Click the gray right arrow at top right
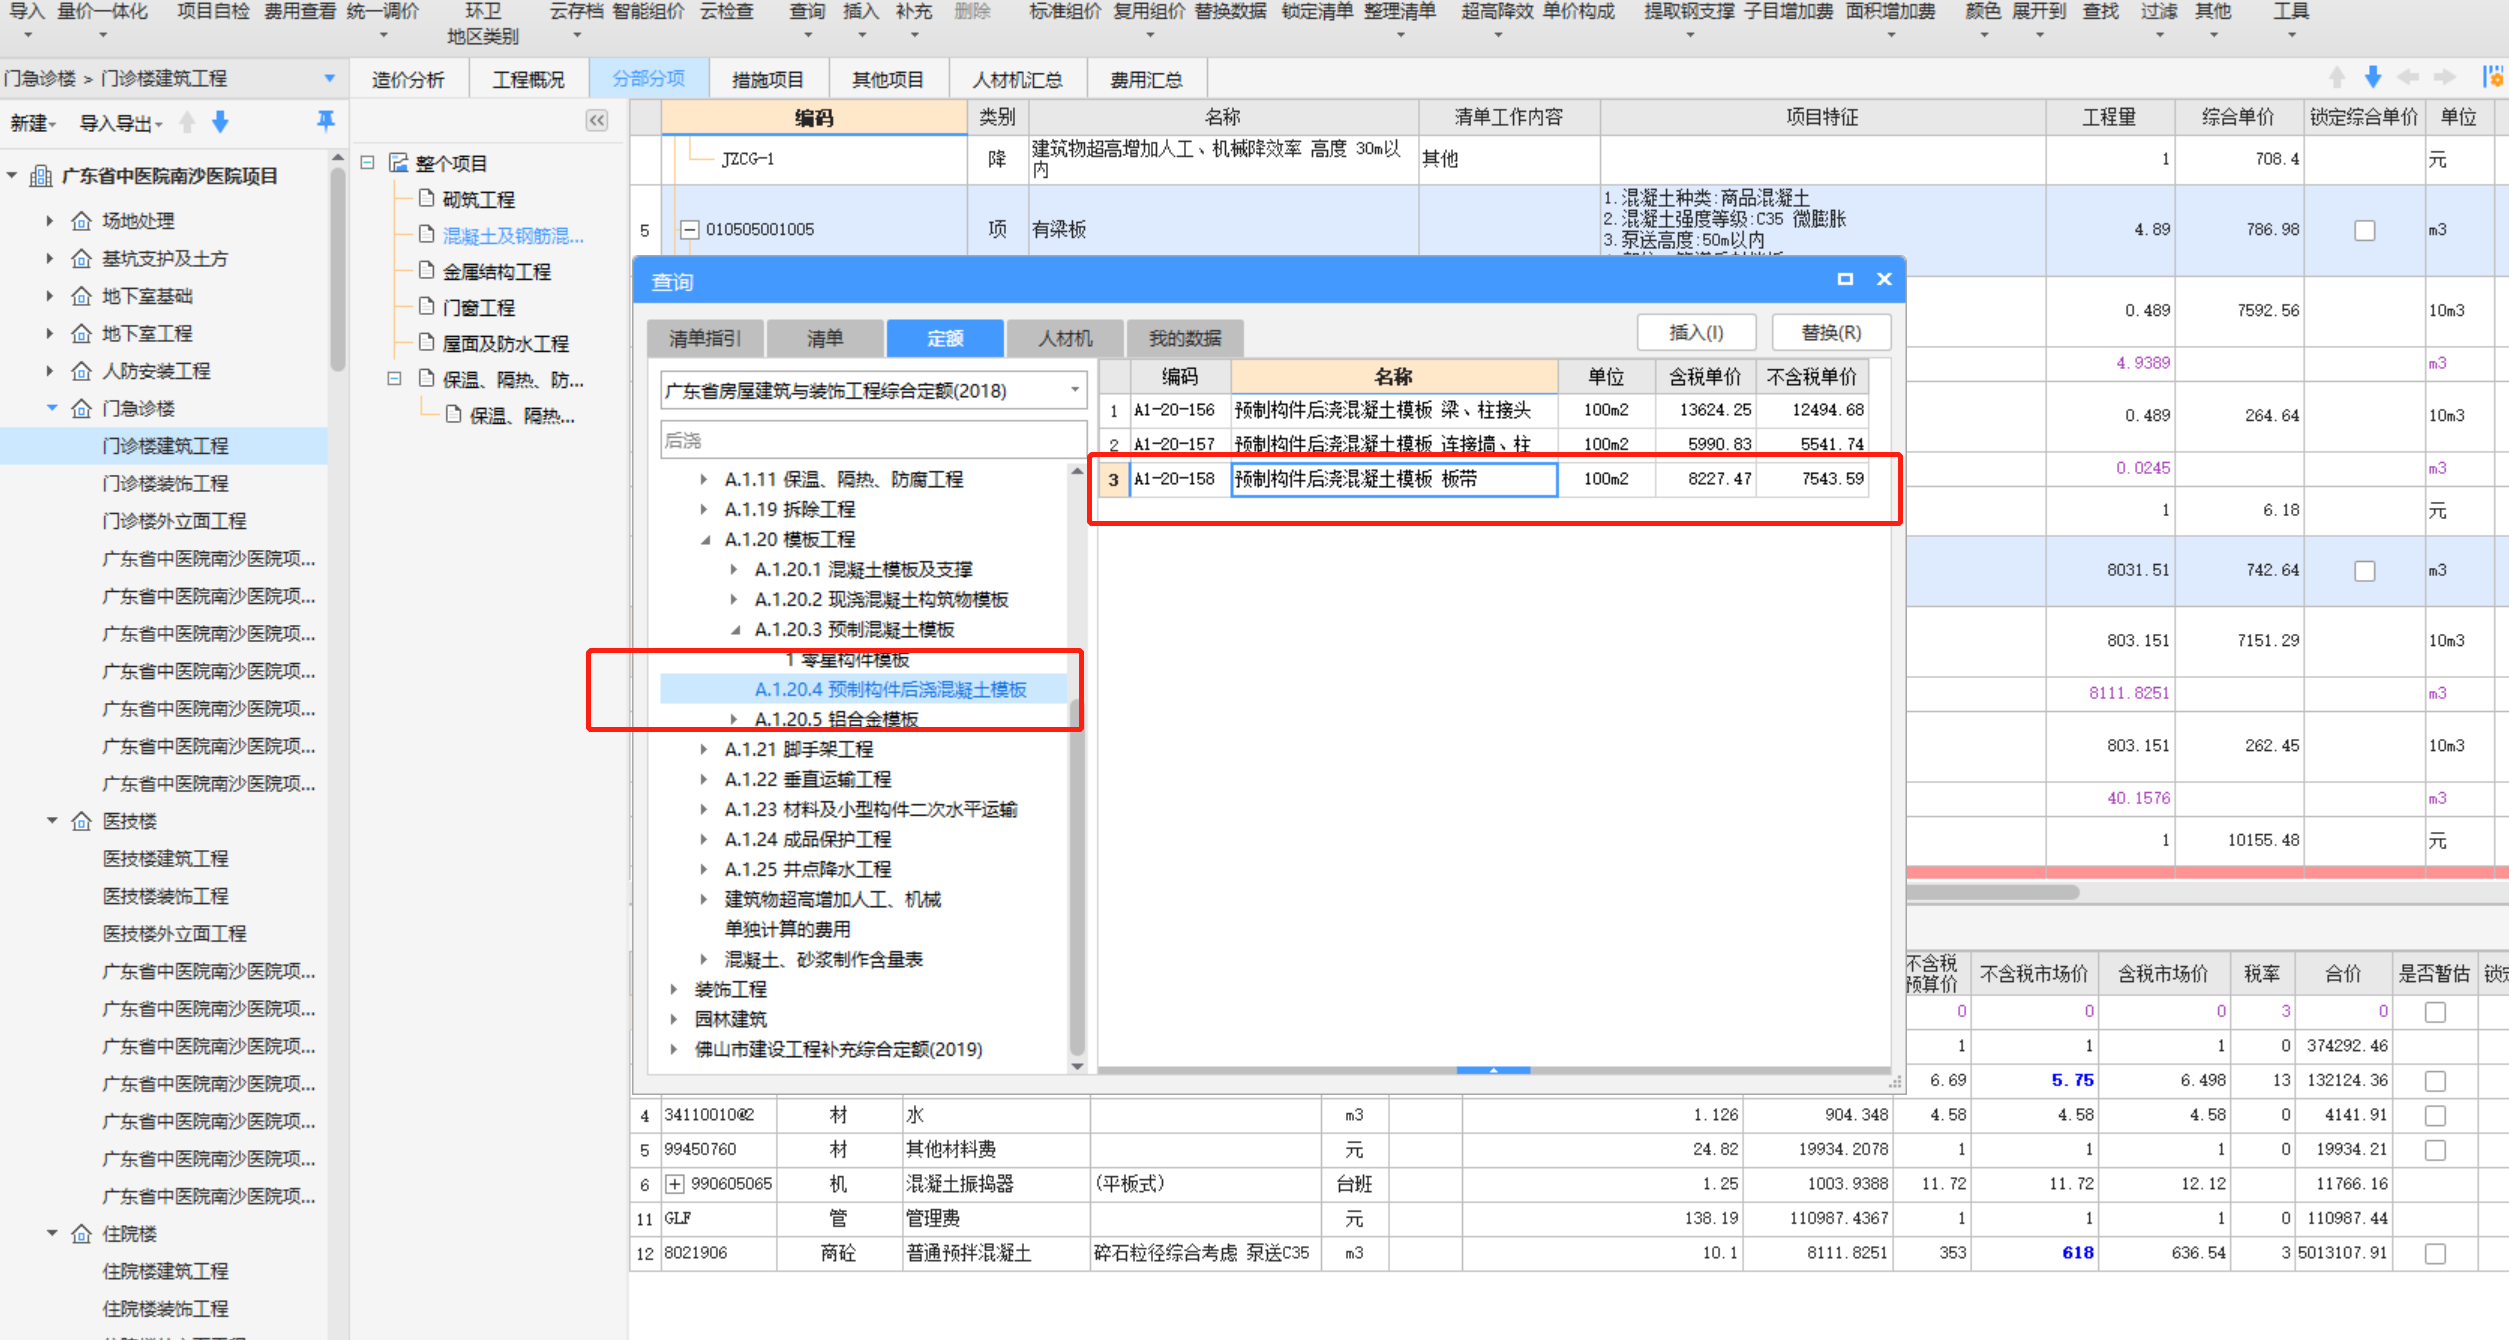 [2444, 77]
